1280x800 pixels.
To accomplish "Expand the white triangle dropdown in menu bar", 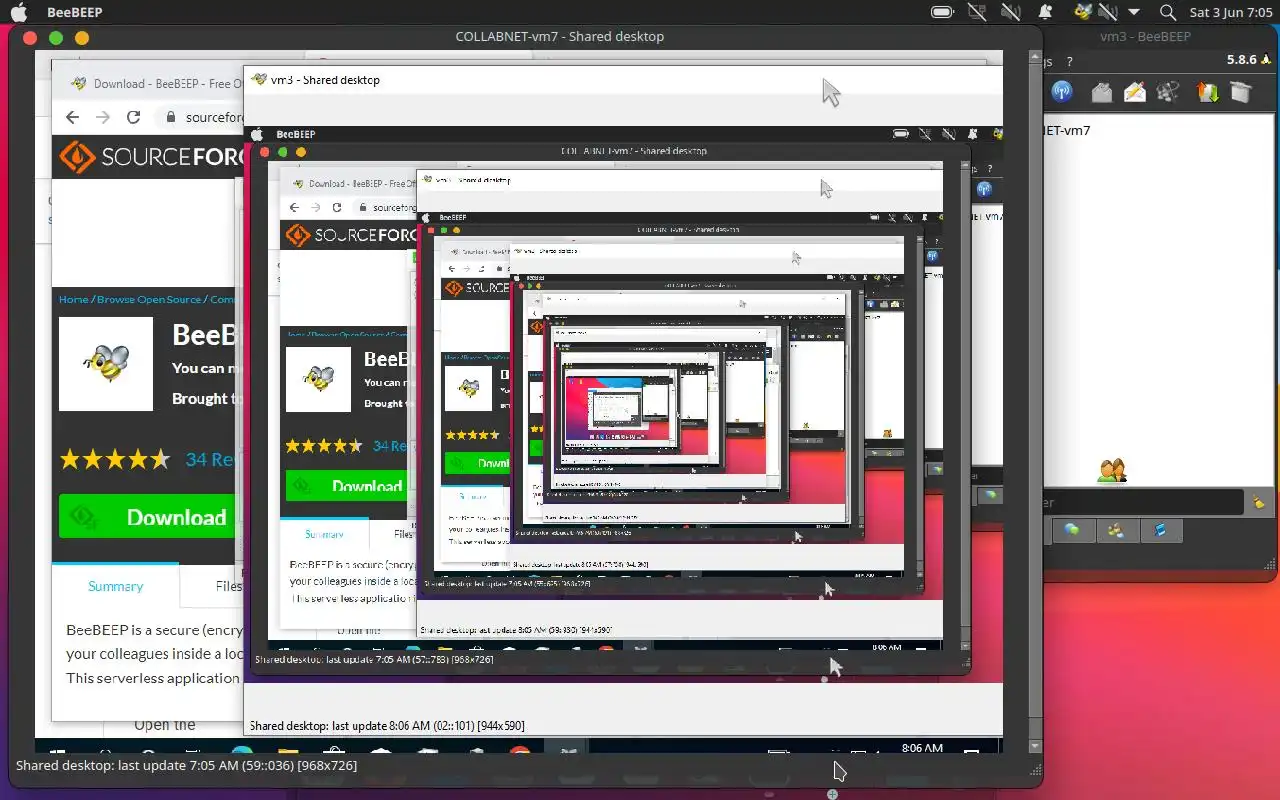I will click(x=1133, y=12).
